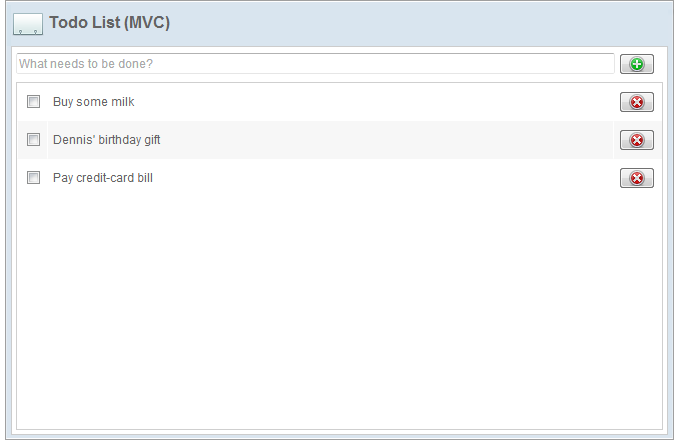Image resolution: width=679 pixels, height=440 pixels.
Task: Click the Buy some milk text
Action: pyautogui.click(x=93, y=102)
